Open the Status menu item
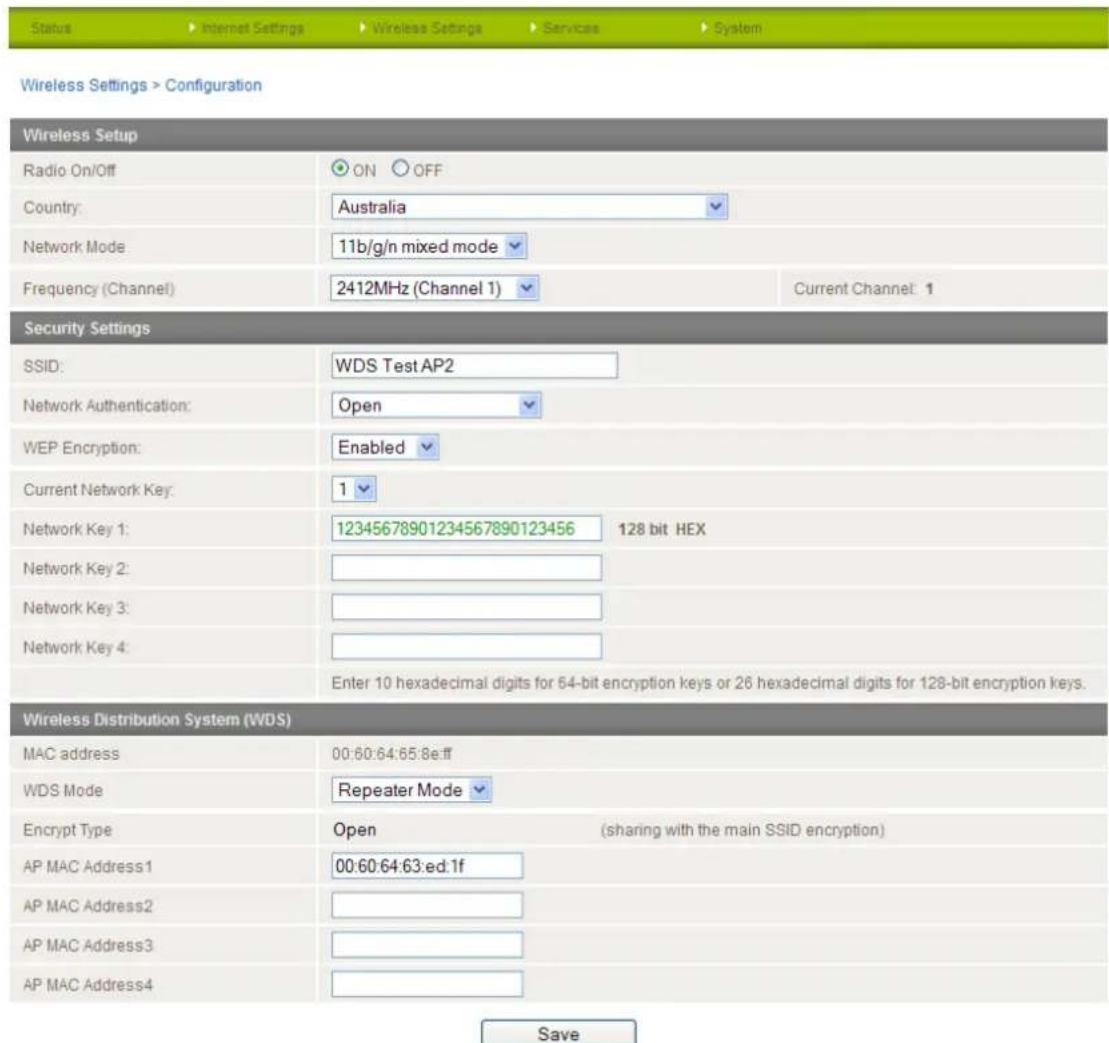This screenshot has width=1109, height=1043. [x=51, y=28]
